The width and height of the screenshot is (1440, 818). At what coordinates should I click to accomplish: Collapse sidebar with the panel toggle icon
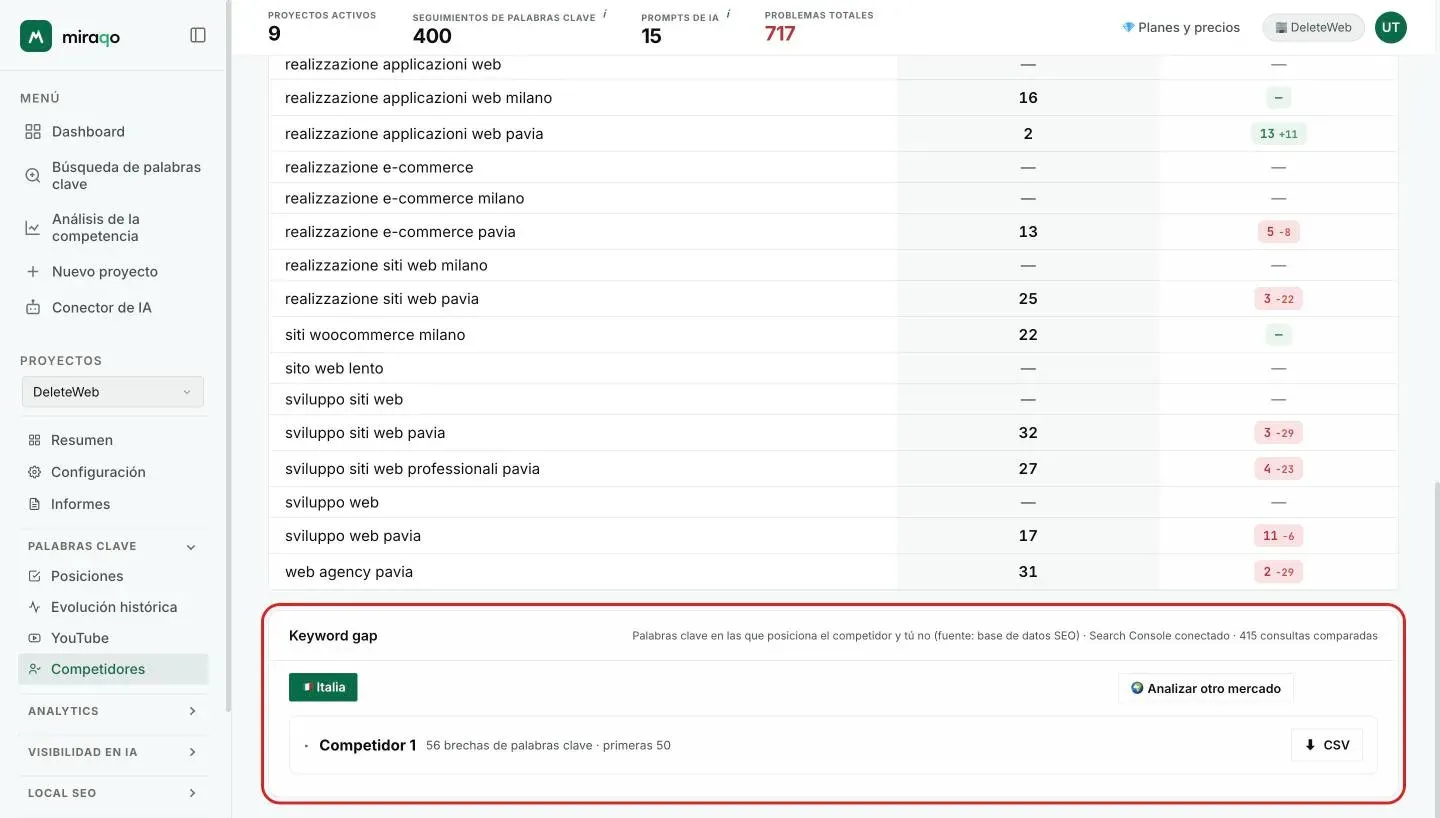coord(198,35)
